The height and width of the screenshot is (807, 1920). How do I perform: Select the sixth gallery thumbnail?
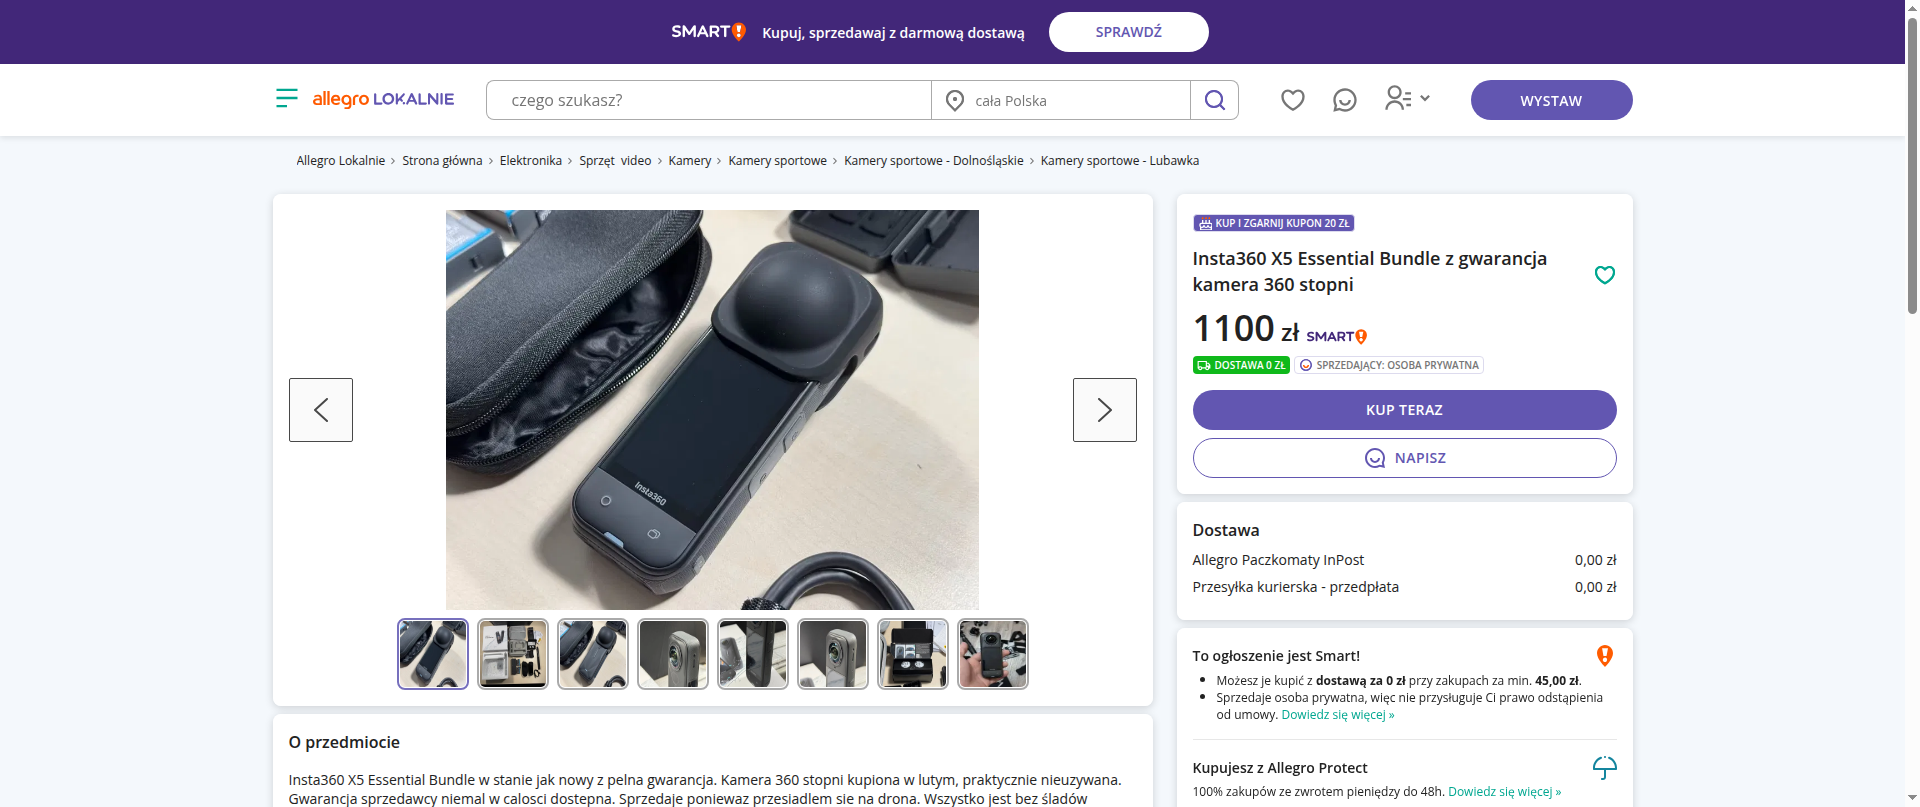click(833, 654)
